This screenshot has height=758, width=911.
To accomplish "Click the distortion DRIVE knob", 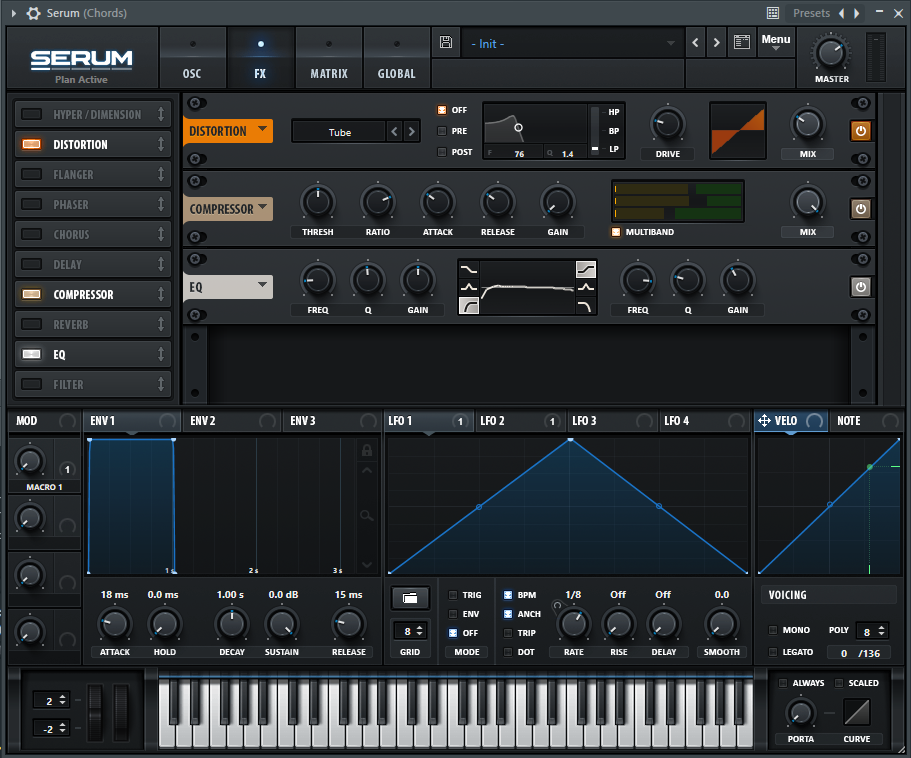I will [668, 124].
